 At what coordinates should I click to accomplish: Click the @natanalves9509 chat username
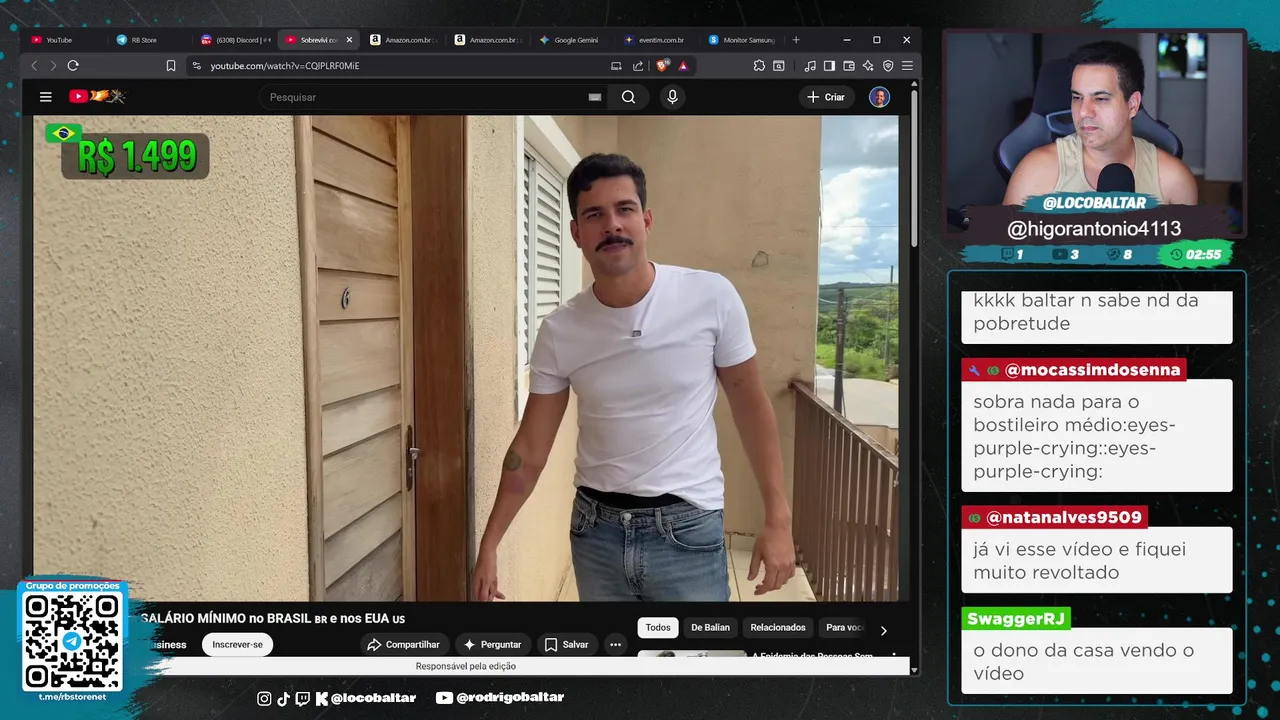1064,518
